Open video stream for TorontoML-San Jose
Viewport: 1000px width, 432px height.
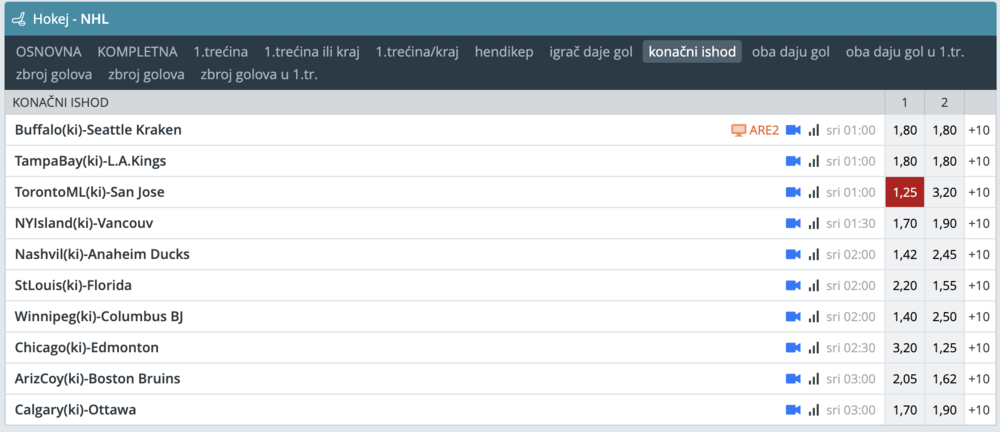pos(793,192)
